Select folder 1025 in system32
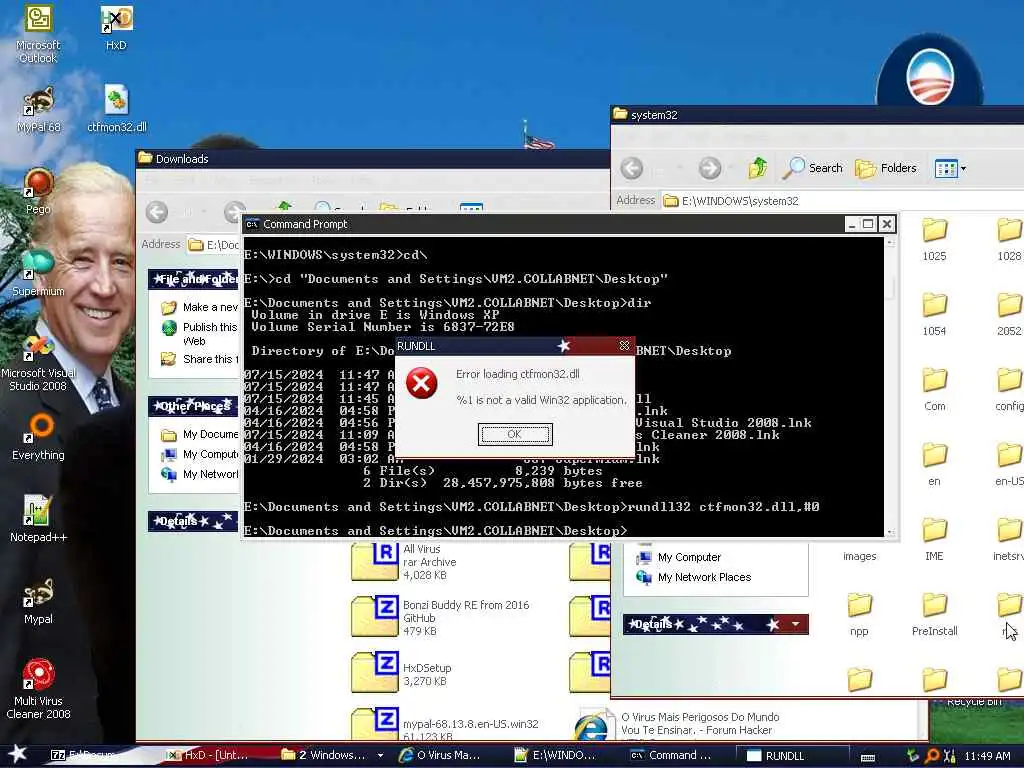The image size is (1024, 768). [935, 240]
